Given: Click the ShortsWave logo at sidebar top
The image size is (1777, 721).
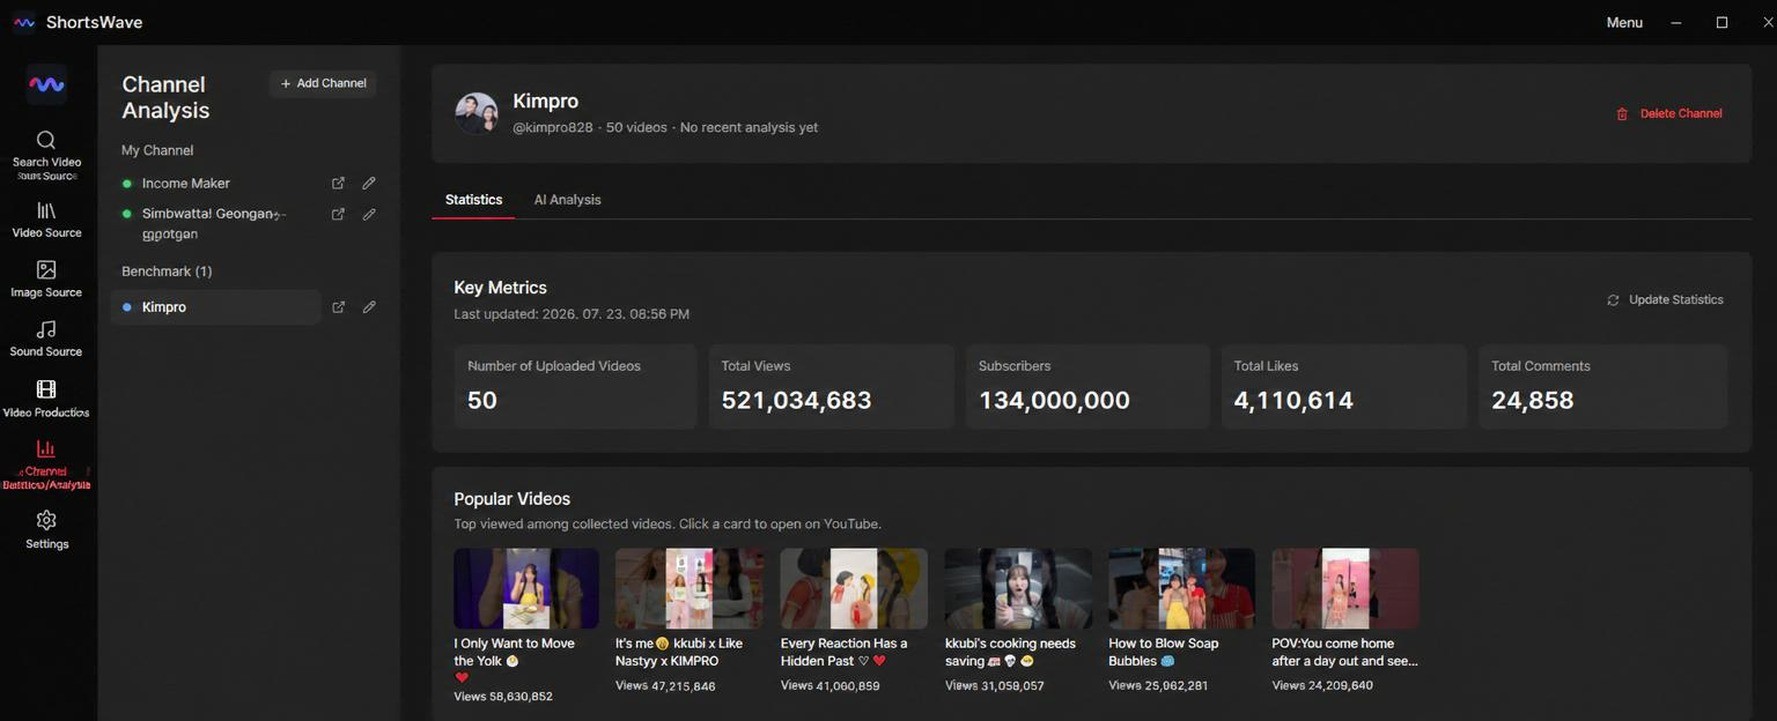Looking at the screenshot, I should (46, 85).
